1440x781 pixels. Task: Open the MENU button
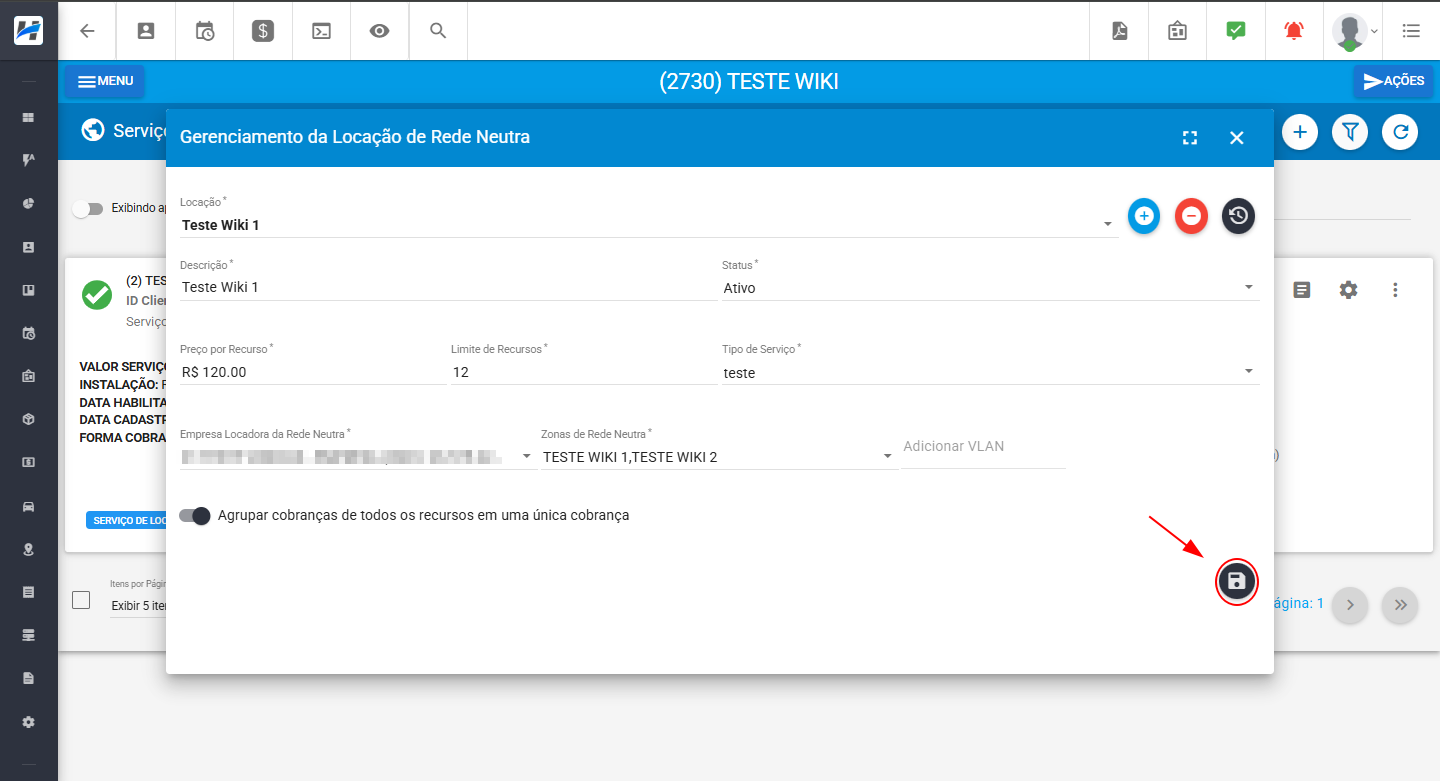pos(105,81)
